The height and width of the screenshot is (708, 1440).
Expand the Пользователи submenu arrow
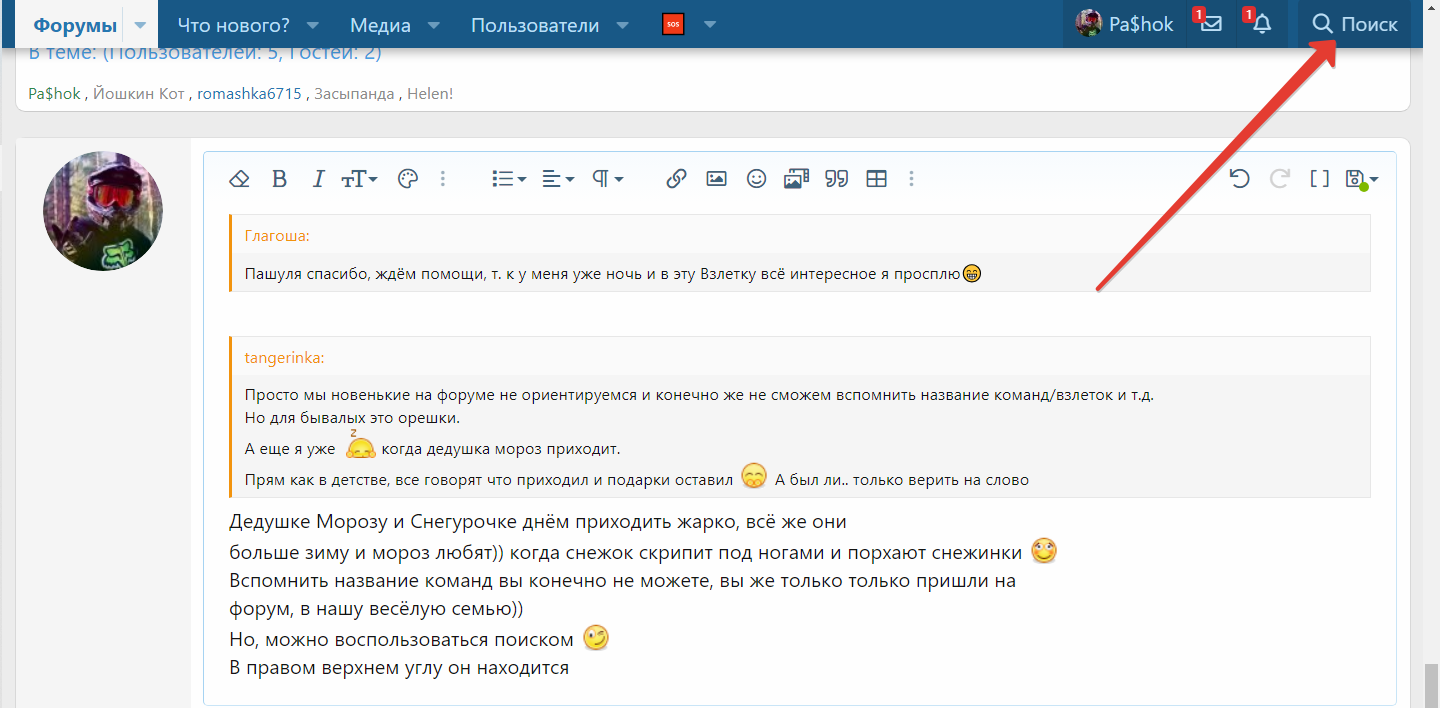tap(623, 25)
